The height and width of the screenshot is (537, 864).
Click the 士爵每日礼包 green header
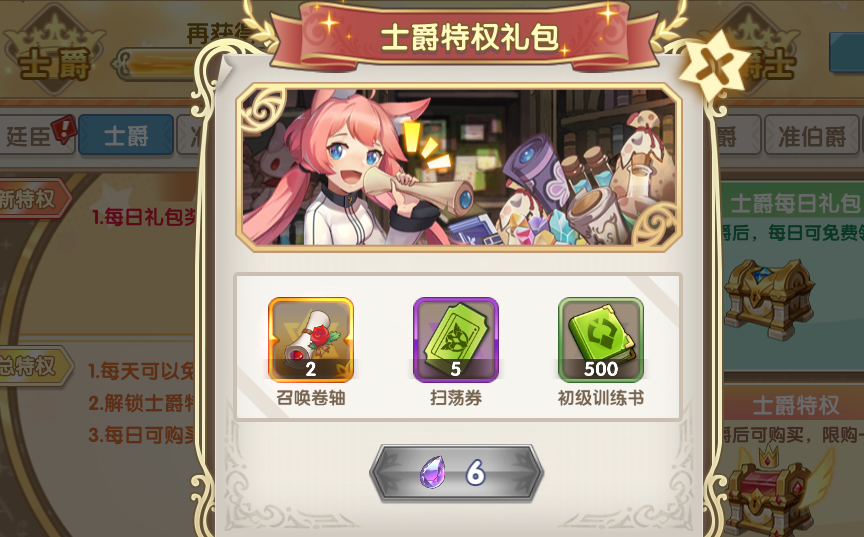pyautogui.click(x=792, y=203)
